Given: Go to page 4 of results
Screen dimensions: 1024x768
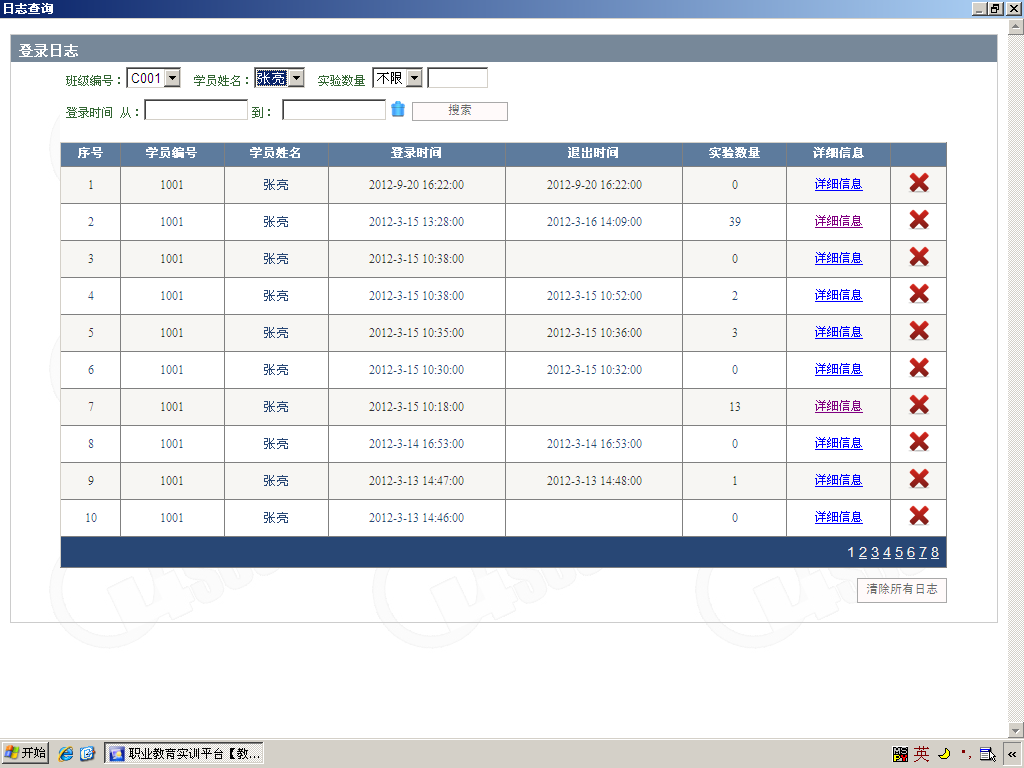Looking at the screenshot, I should 887,552.
